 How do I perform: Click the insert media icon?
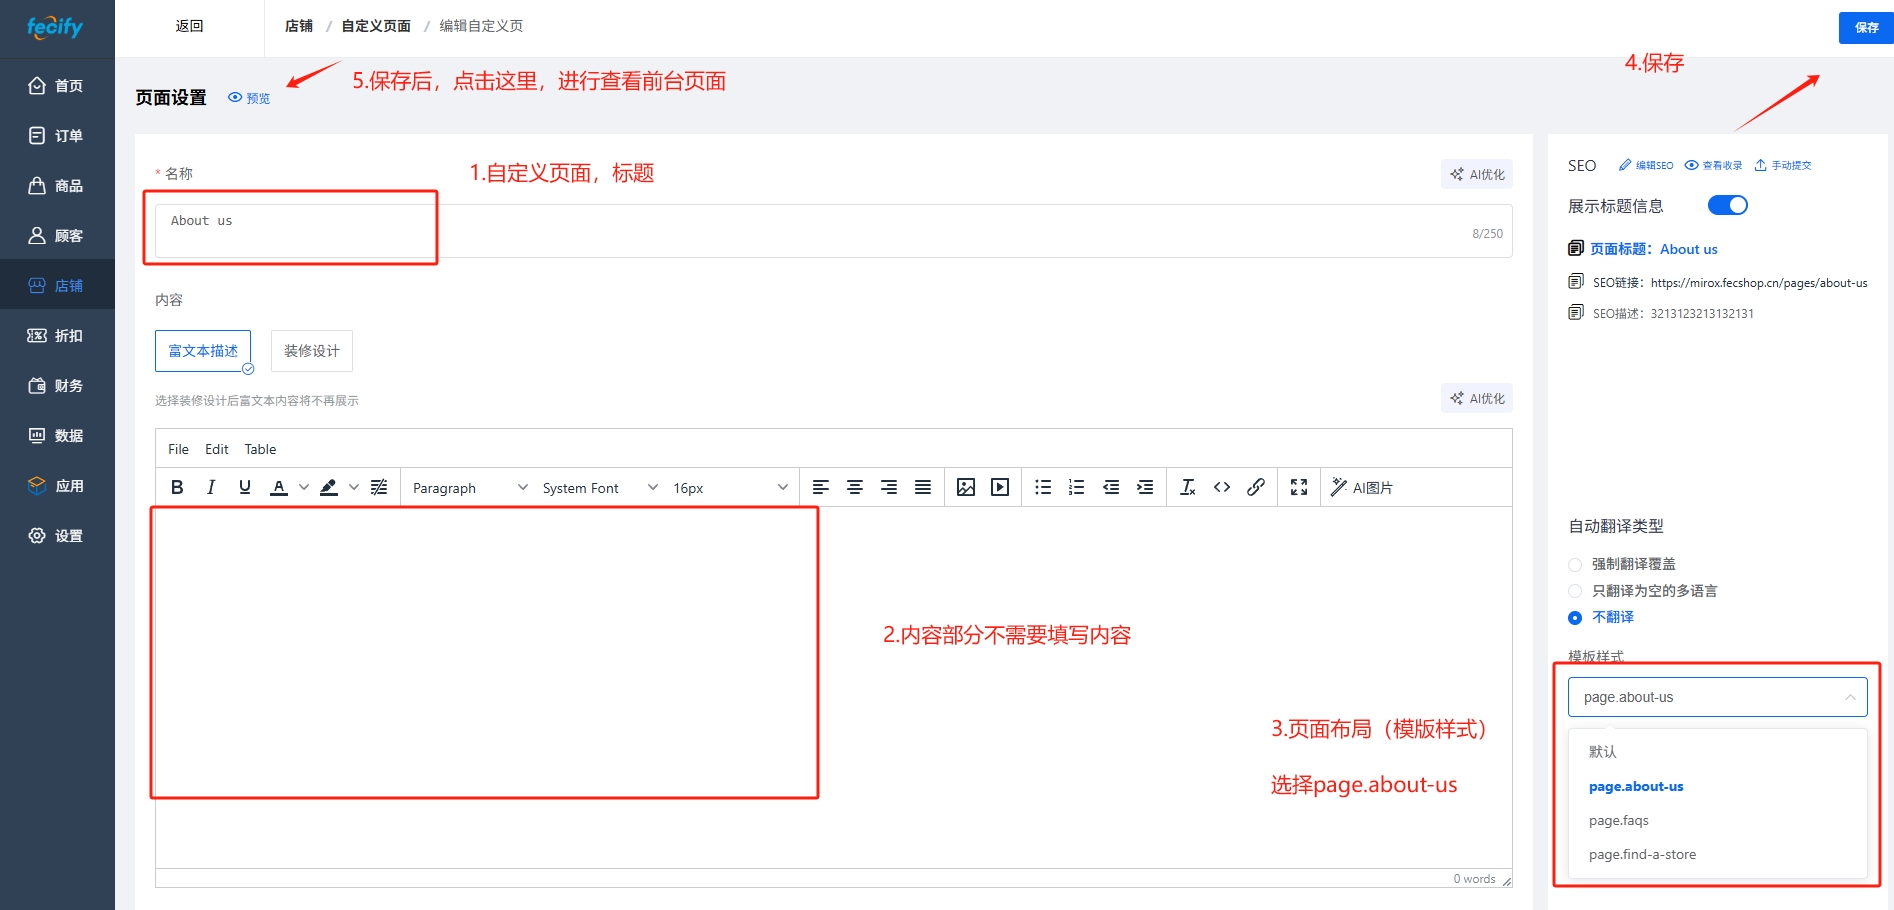tap(999, 487)
